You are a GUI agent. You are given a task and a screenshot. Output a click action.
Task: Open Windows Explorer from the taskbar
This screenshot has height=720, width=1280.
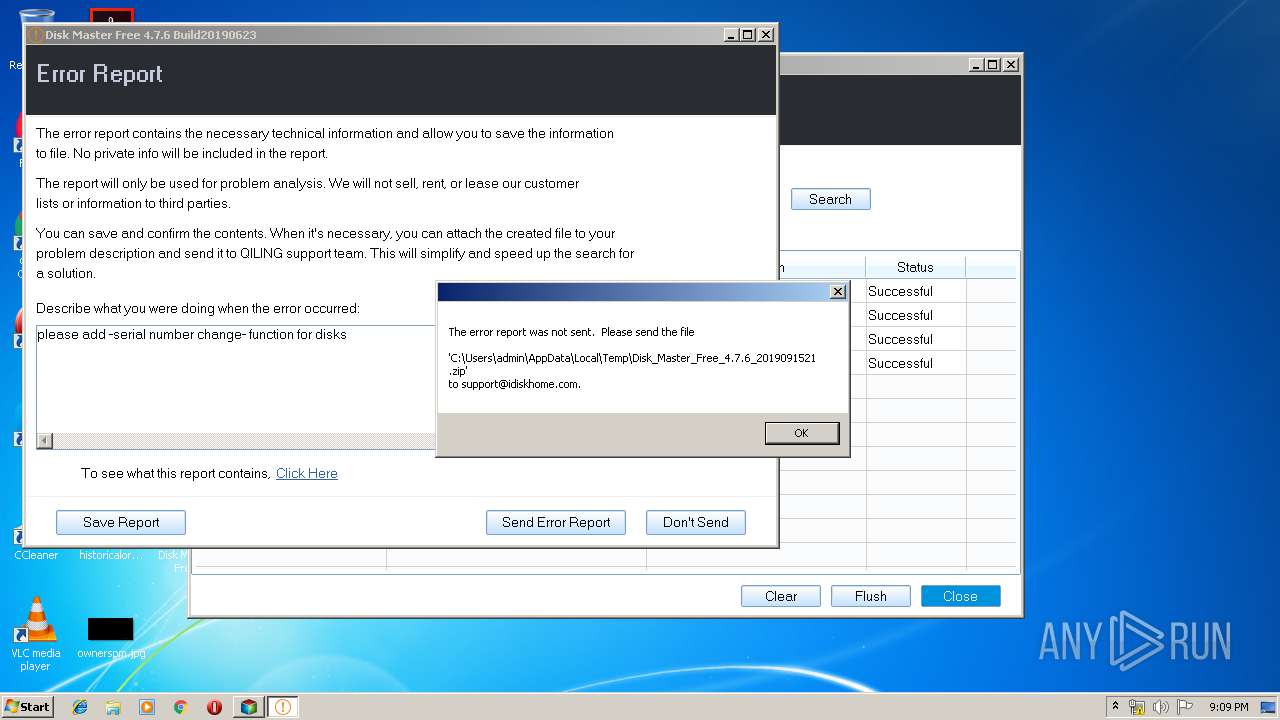(x=113, y=707)
